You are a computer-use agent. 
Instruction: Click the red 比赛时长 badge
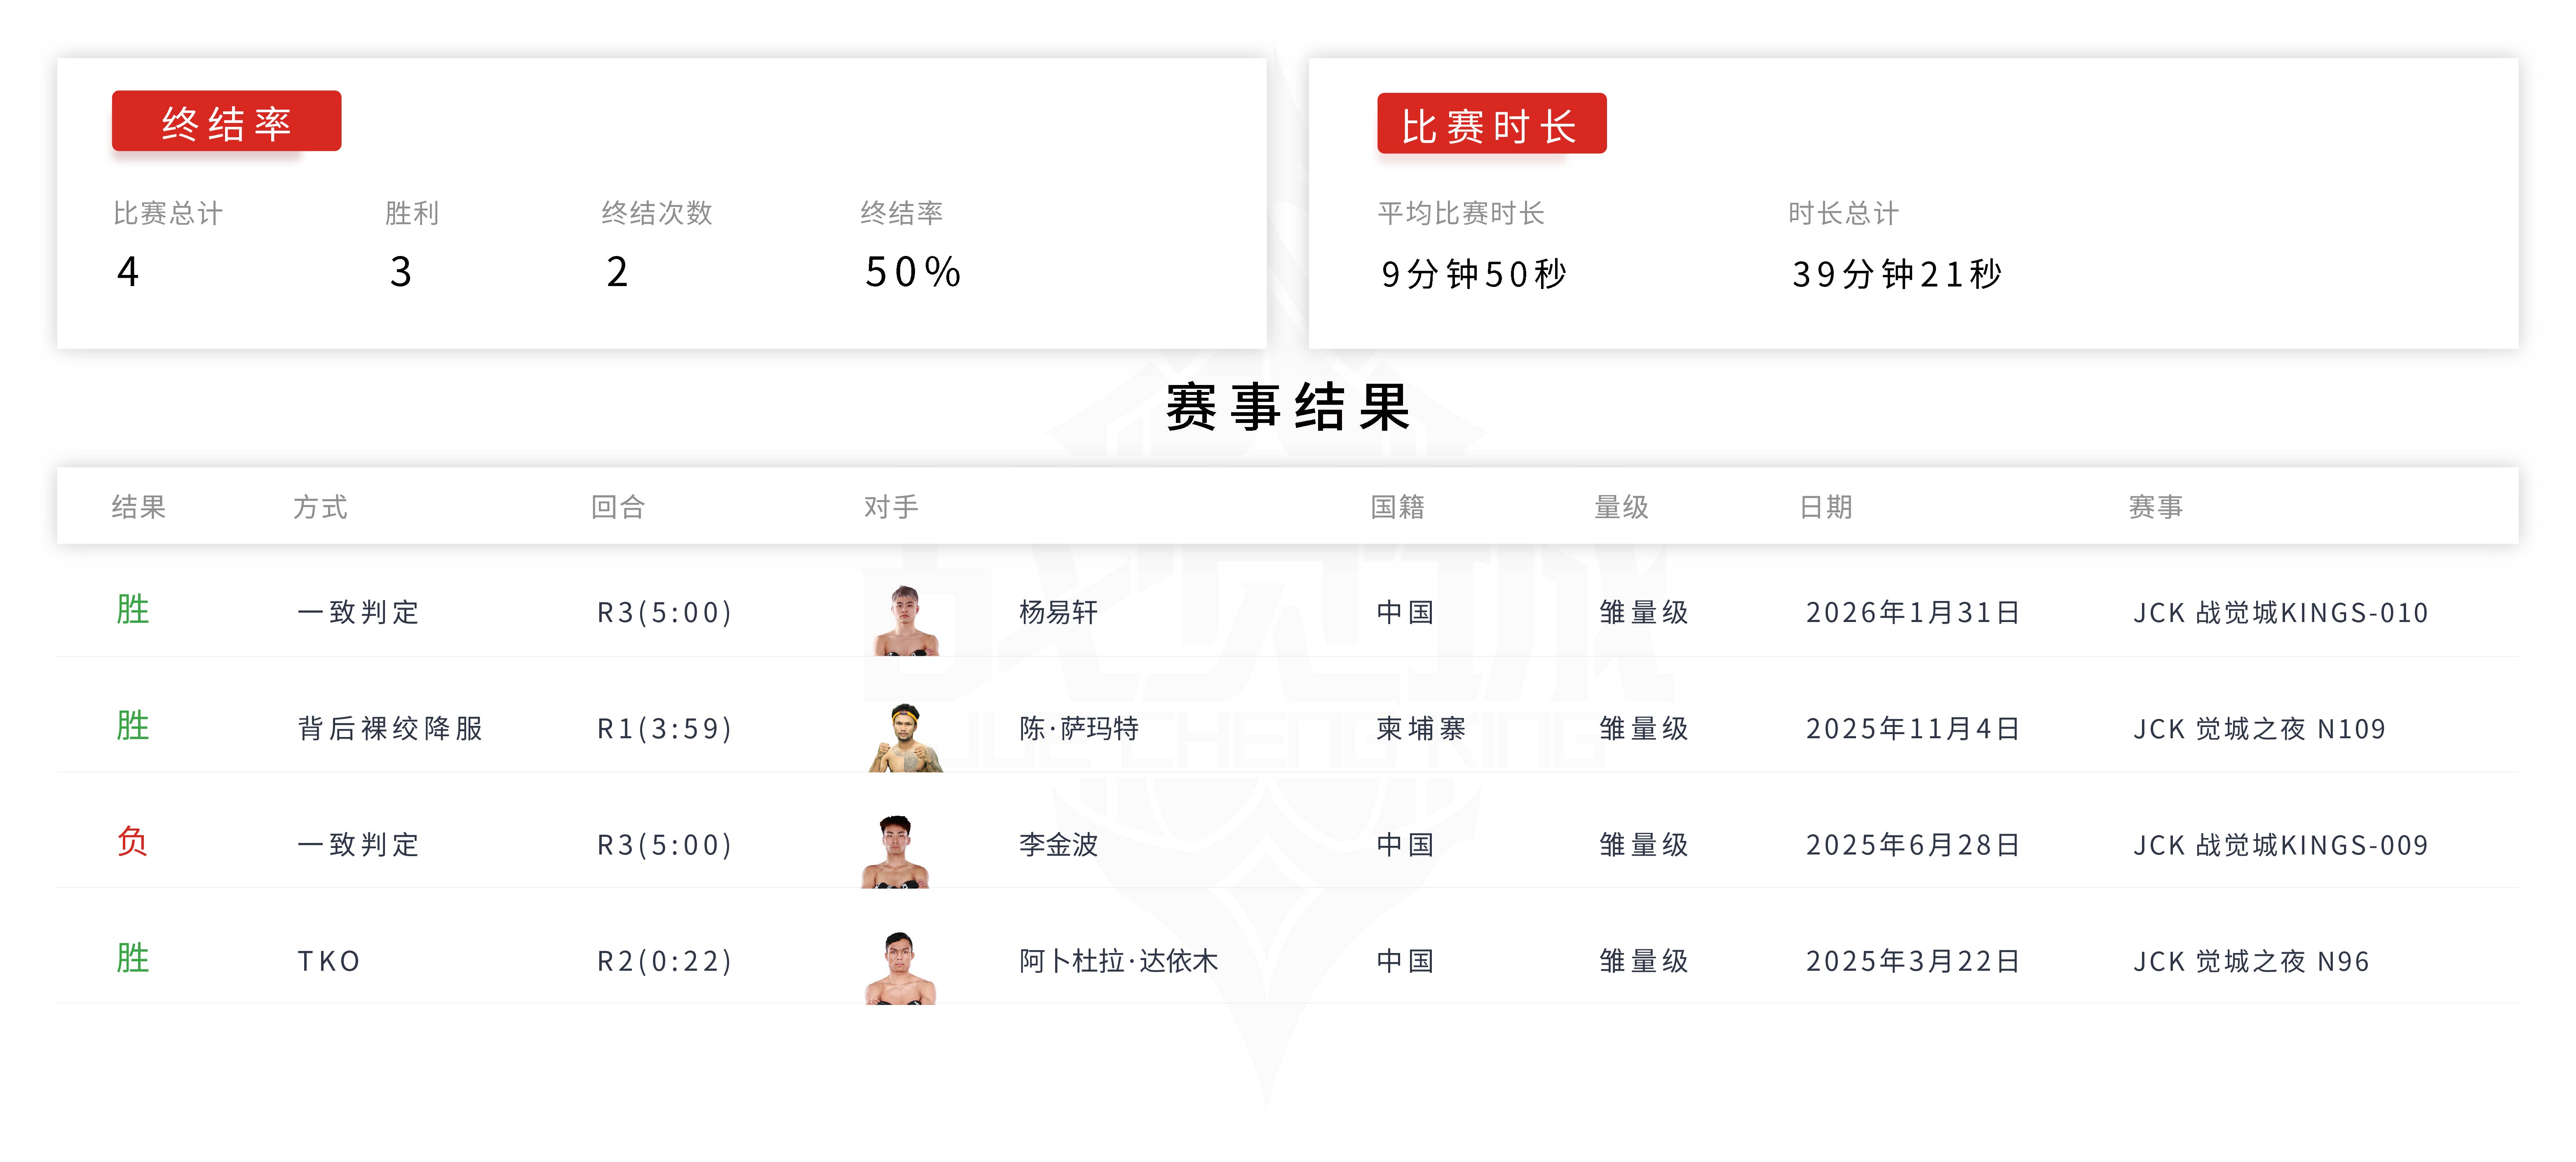point(1491,124)
